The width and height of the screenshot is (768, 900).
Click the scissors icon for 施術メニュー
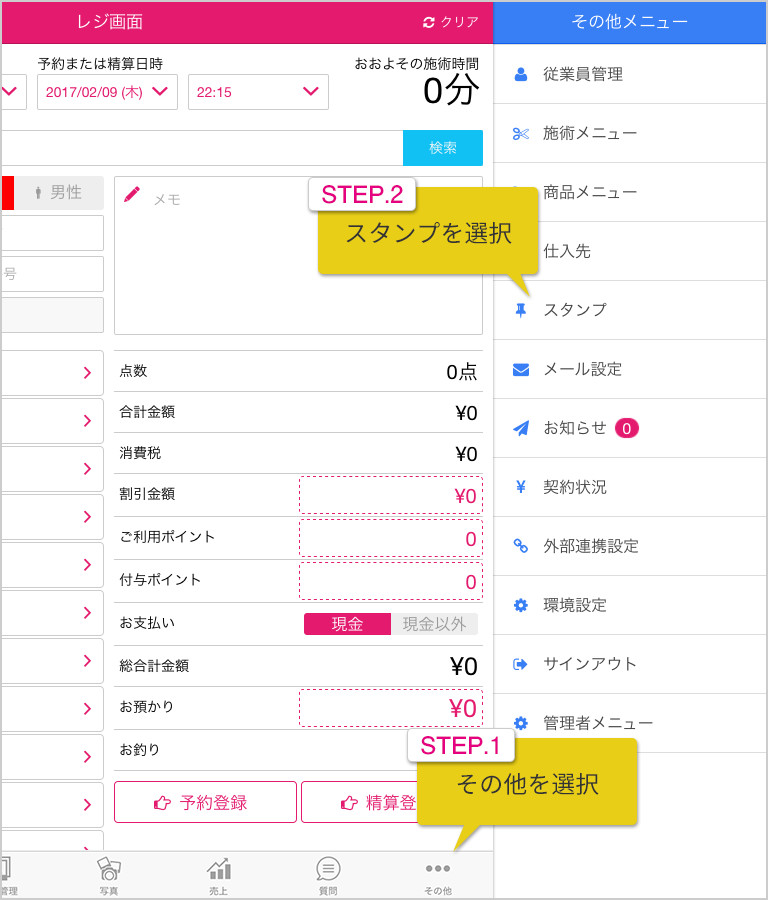point(521,134)
